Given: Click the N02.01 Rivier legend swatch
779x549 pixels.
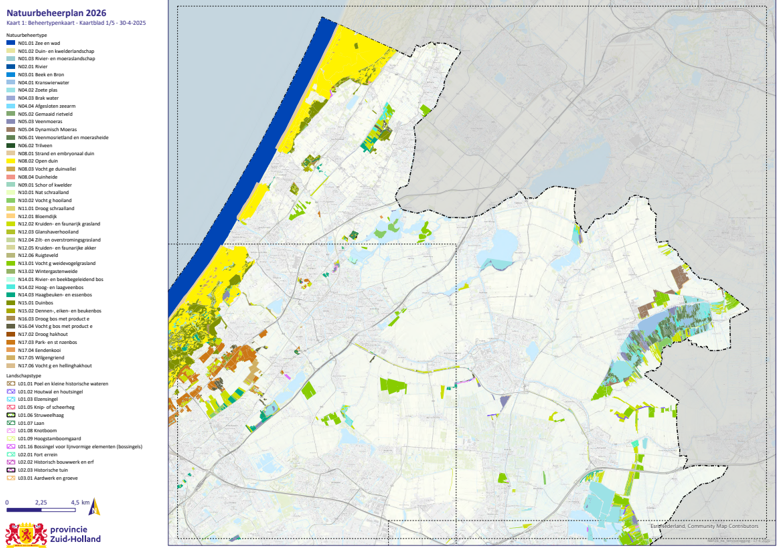Looking at the screenshot, I should pyautogui.click(x=11, y=66).
